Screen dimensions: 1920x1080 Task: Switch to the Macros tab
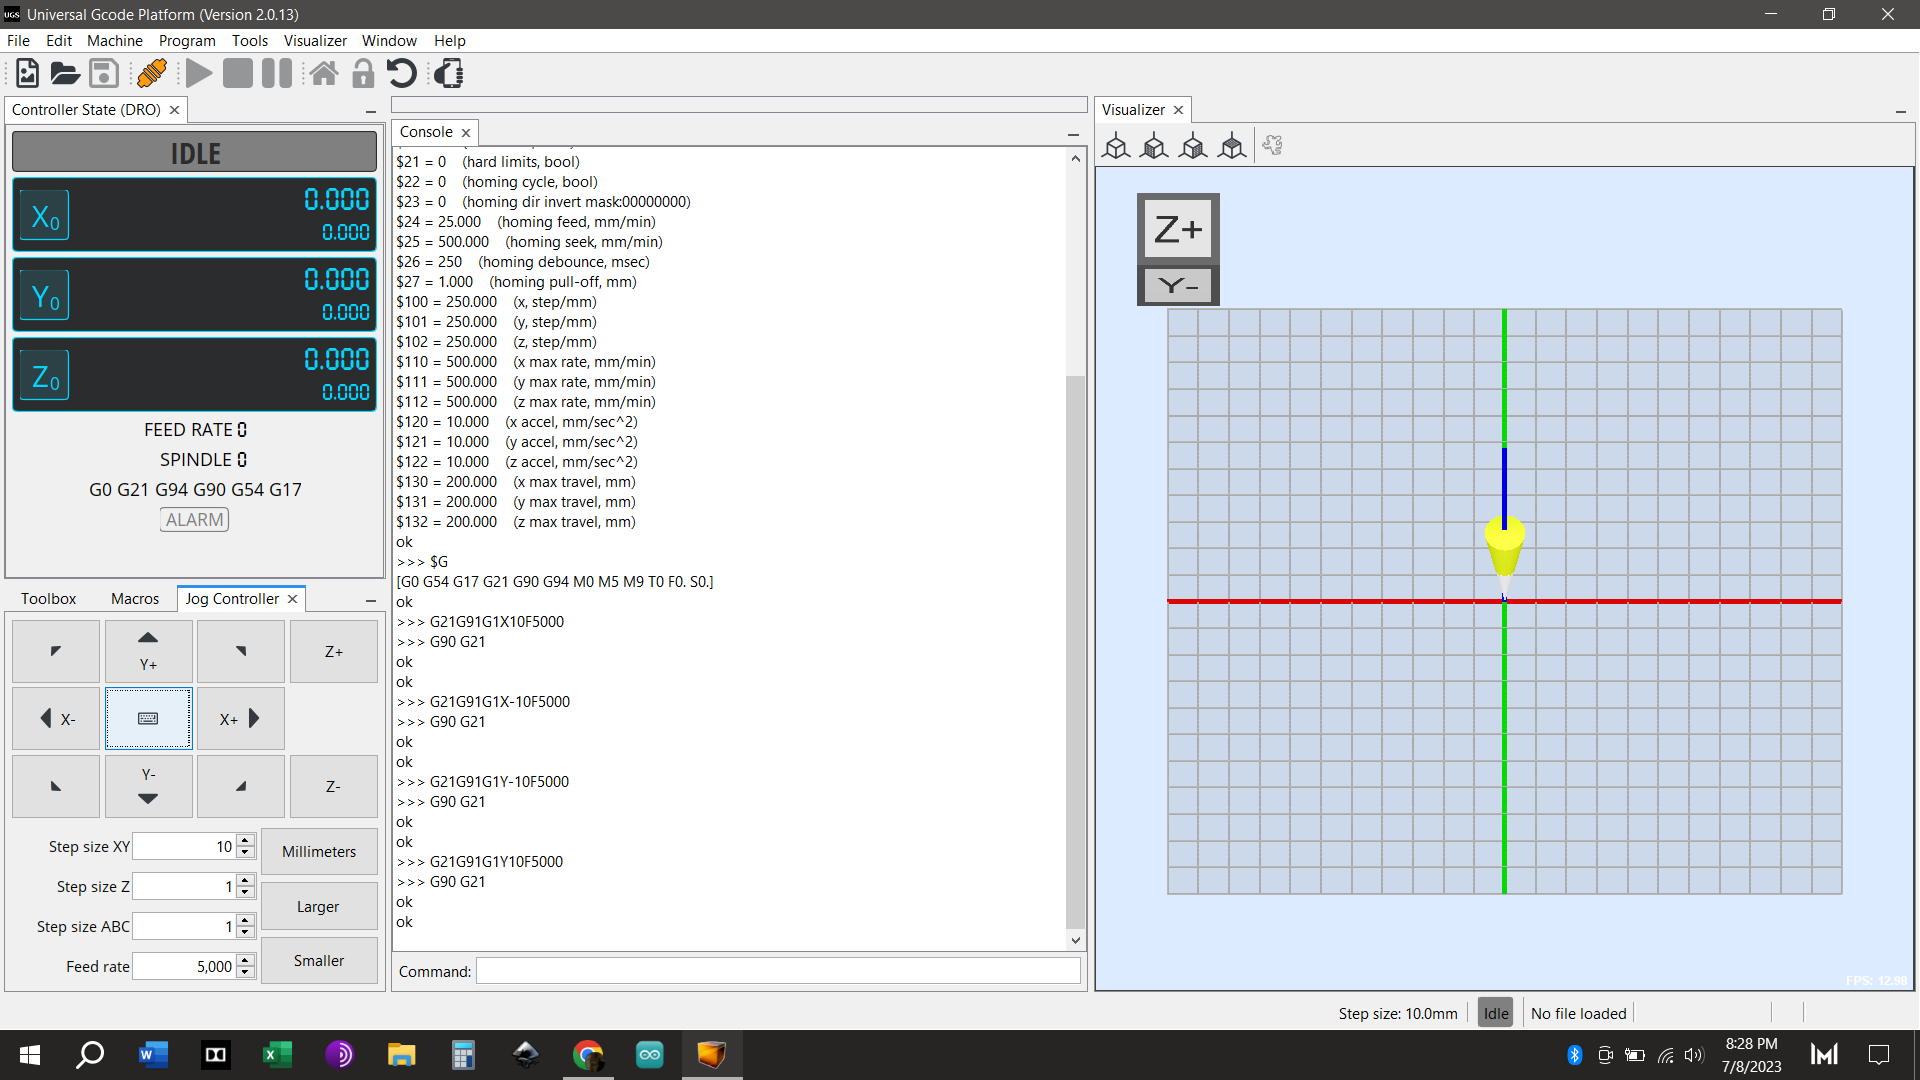coord(135,599)
